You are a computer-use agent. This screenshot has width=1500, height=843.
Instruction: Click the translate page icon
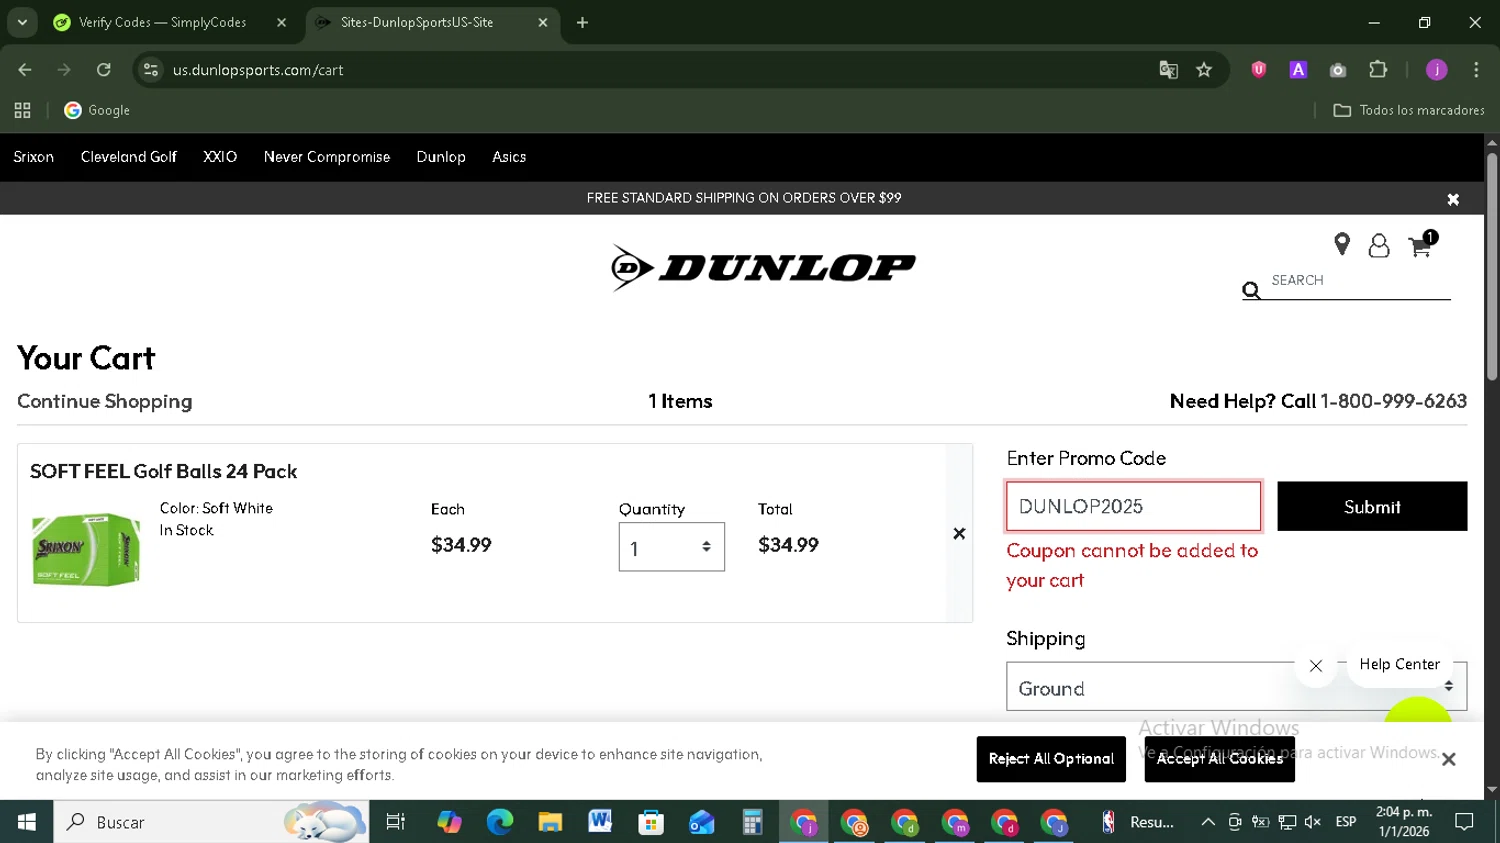coord(1168,70)
